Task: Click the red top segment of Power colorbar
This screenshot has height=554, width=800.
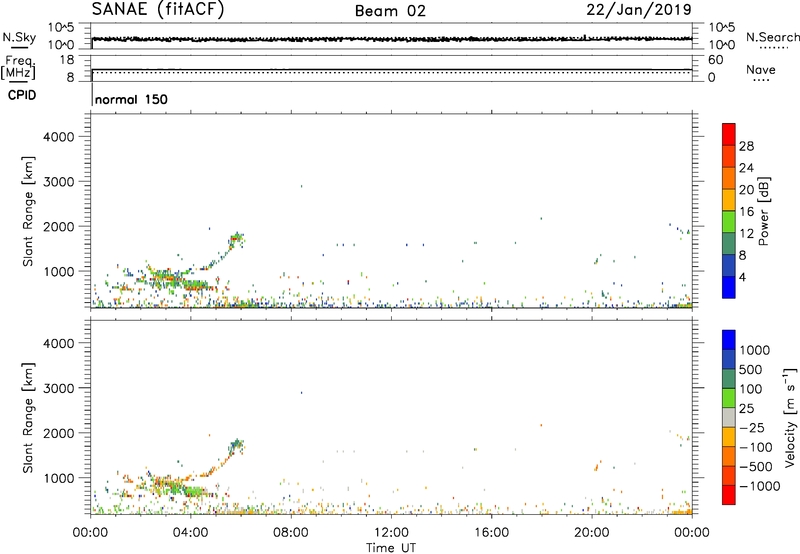Action: tap(729, 134)
